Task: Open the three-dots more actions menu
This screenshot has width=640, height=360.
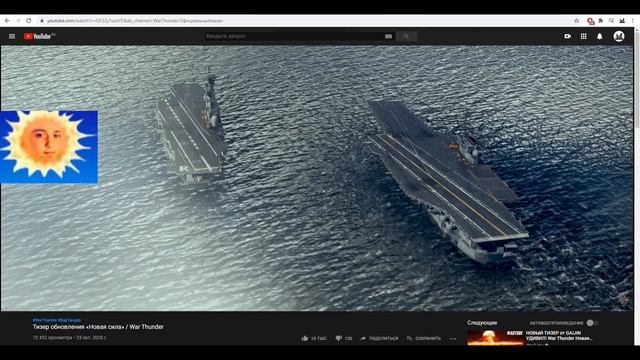Action: (x=453, y=338)
